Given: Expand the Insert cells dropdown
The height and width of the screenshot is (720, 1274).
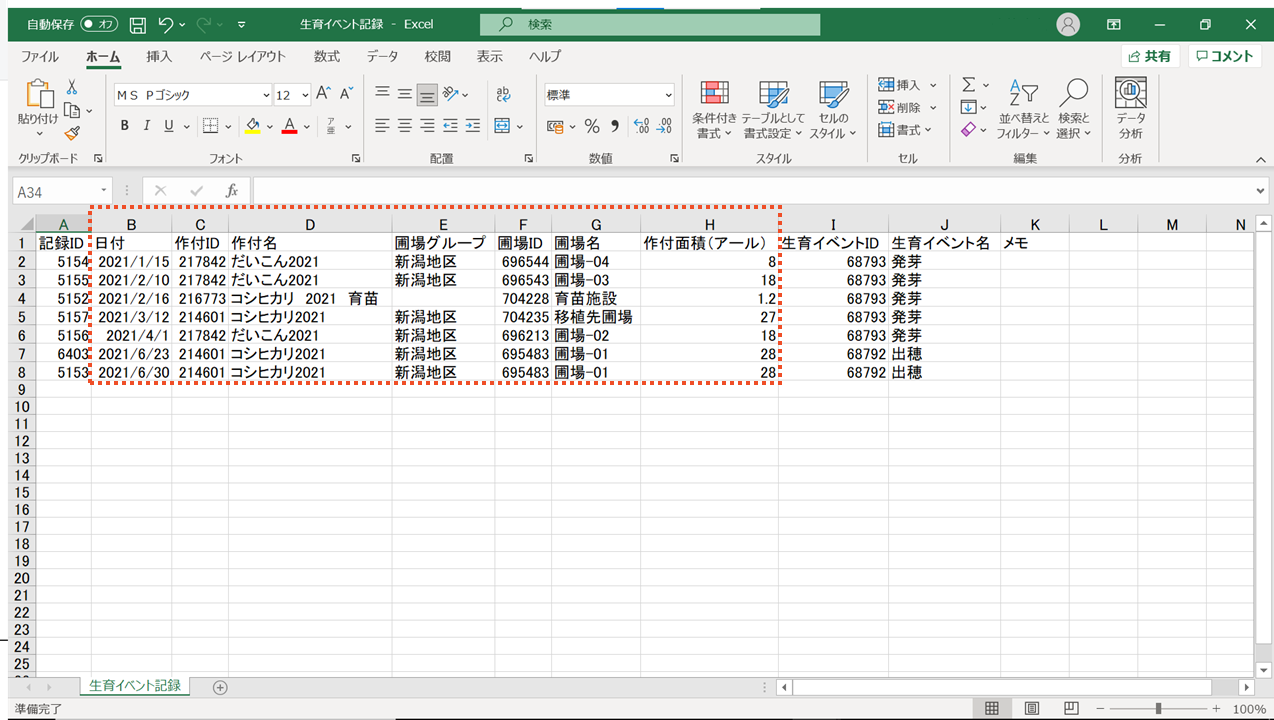Looking at the screenshot, I should 933,85.
